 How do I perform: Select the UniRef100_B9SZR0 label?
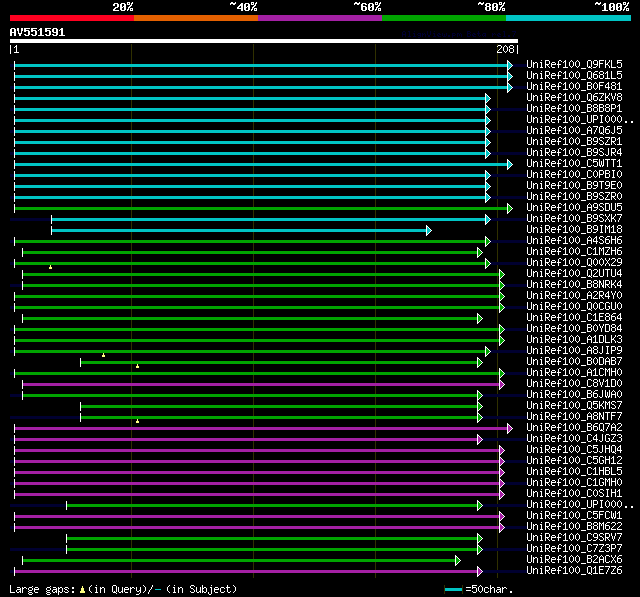click(x=574, y=196)
